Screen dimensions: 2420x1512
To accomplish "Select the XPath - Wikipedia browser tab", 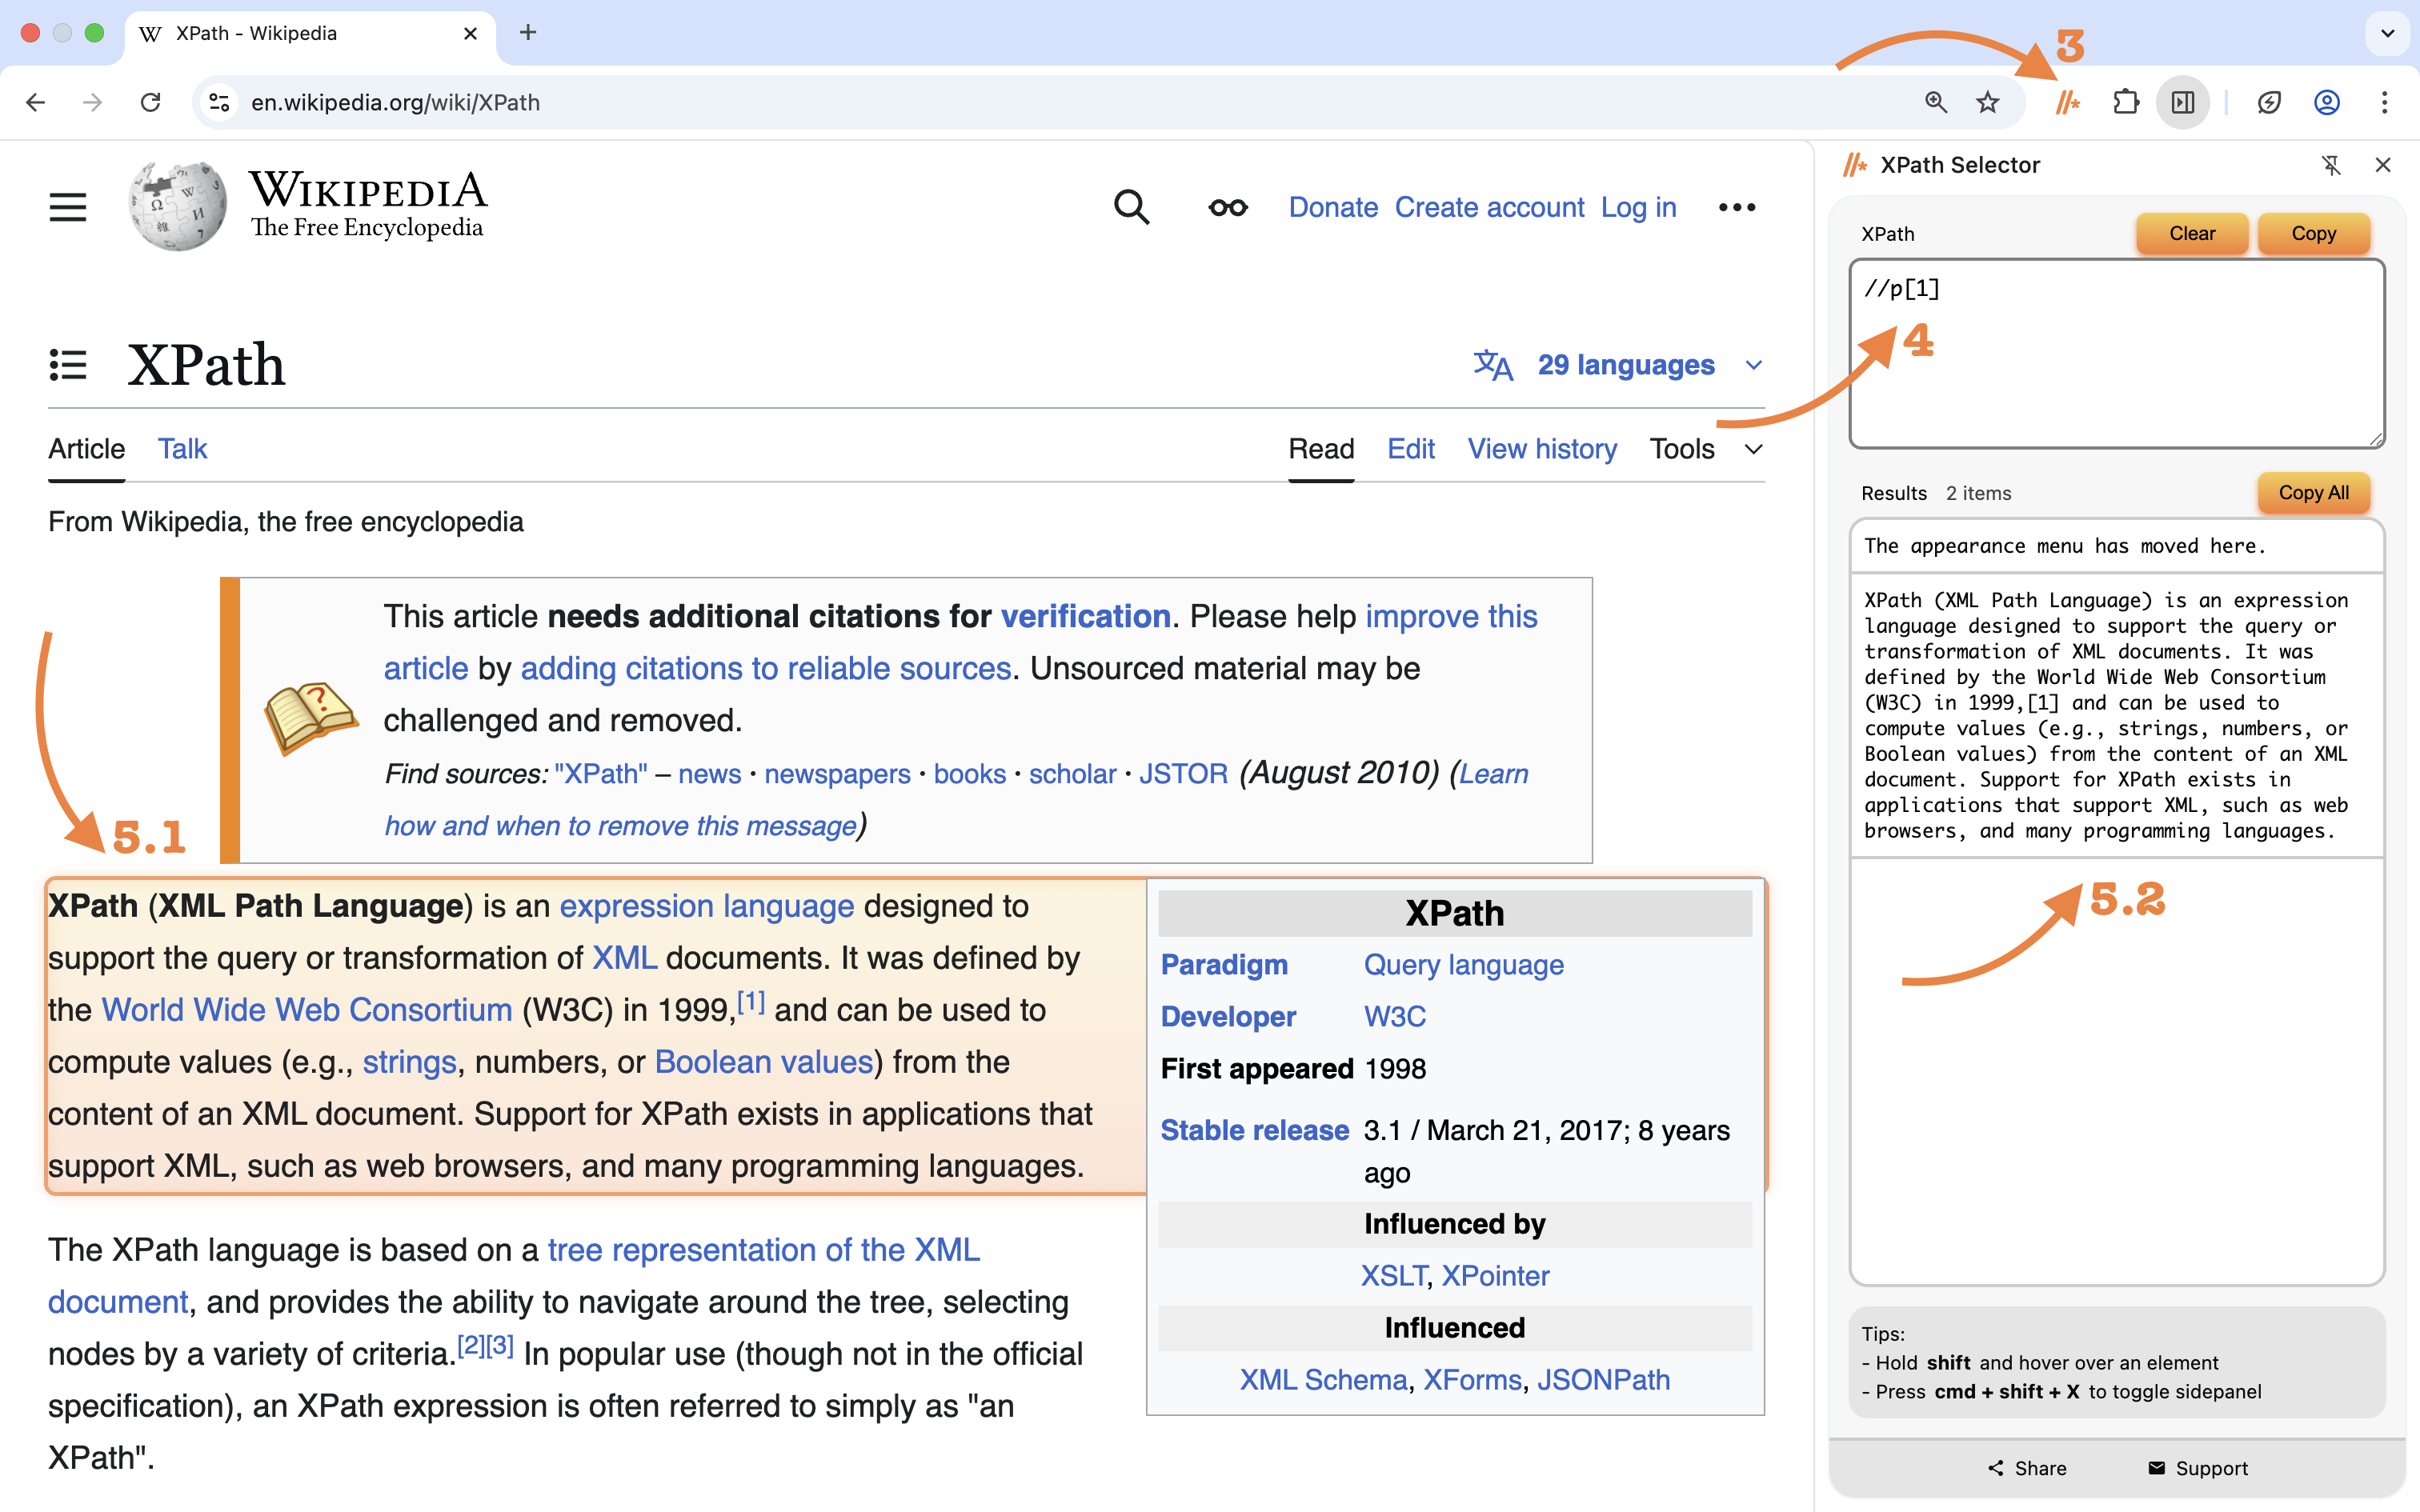I will tap(310, 33).
